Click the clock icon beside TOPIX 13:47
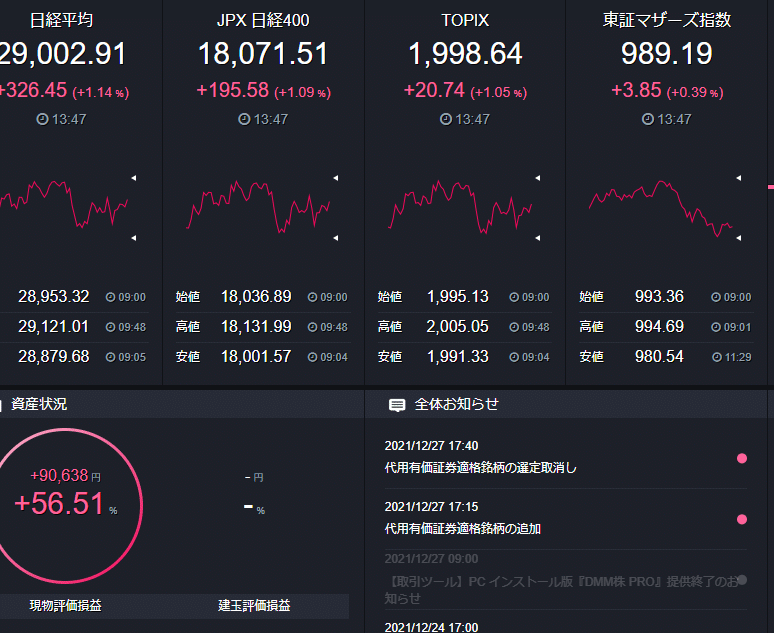The width and height of the screenshot is (774, 633). 446,119
